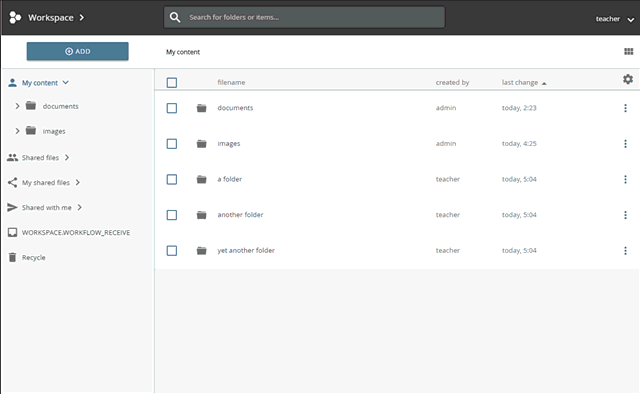The height and width of the screenshot is (394, 640).
Task: Open Recycle section
Action: tap(33, 257)
